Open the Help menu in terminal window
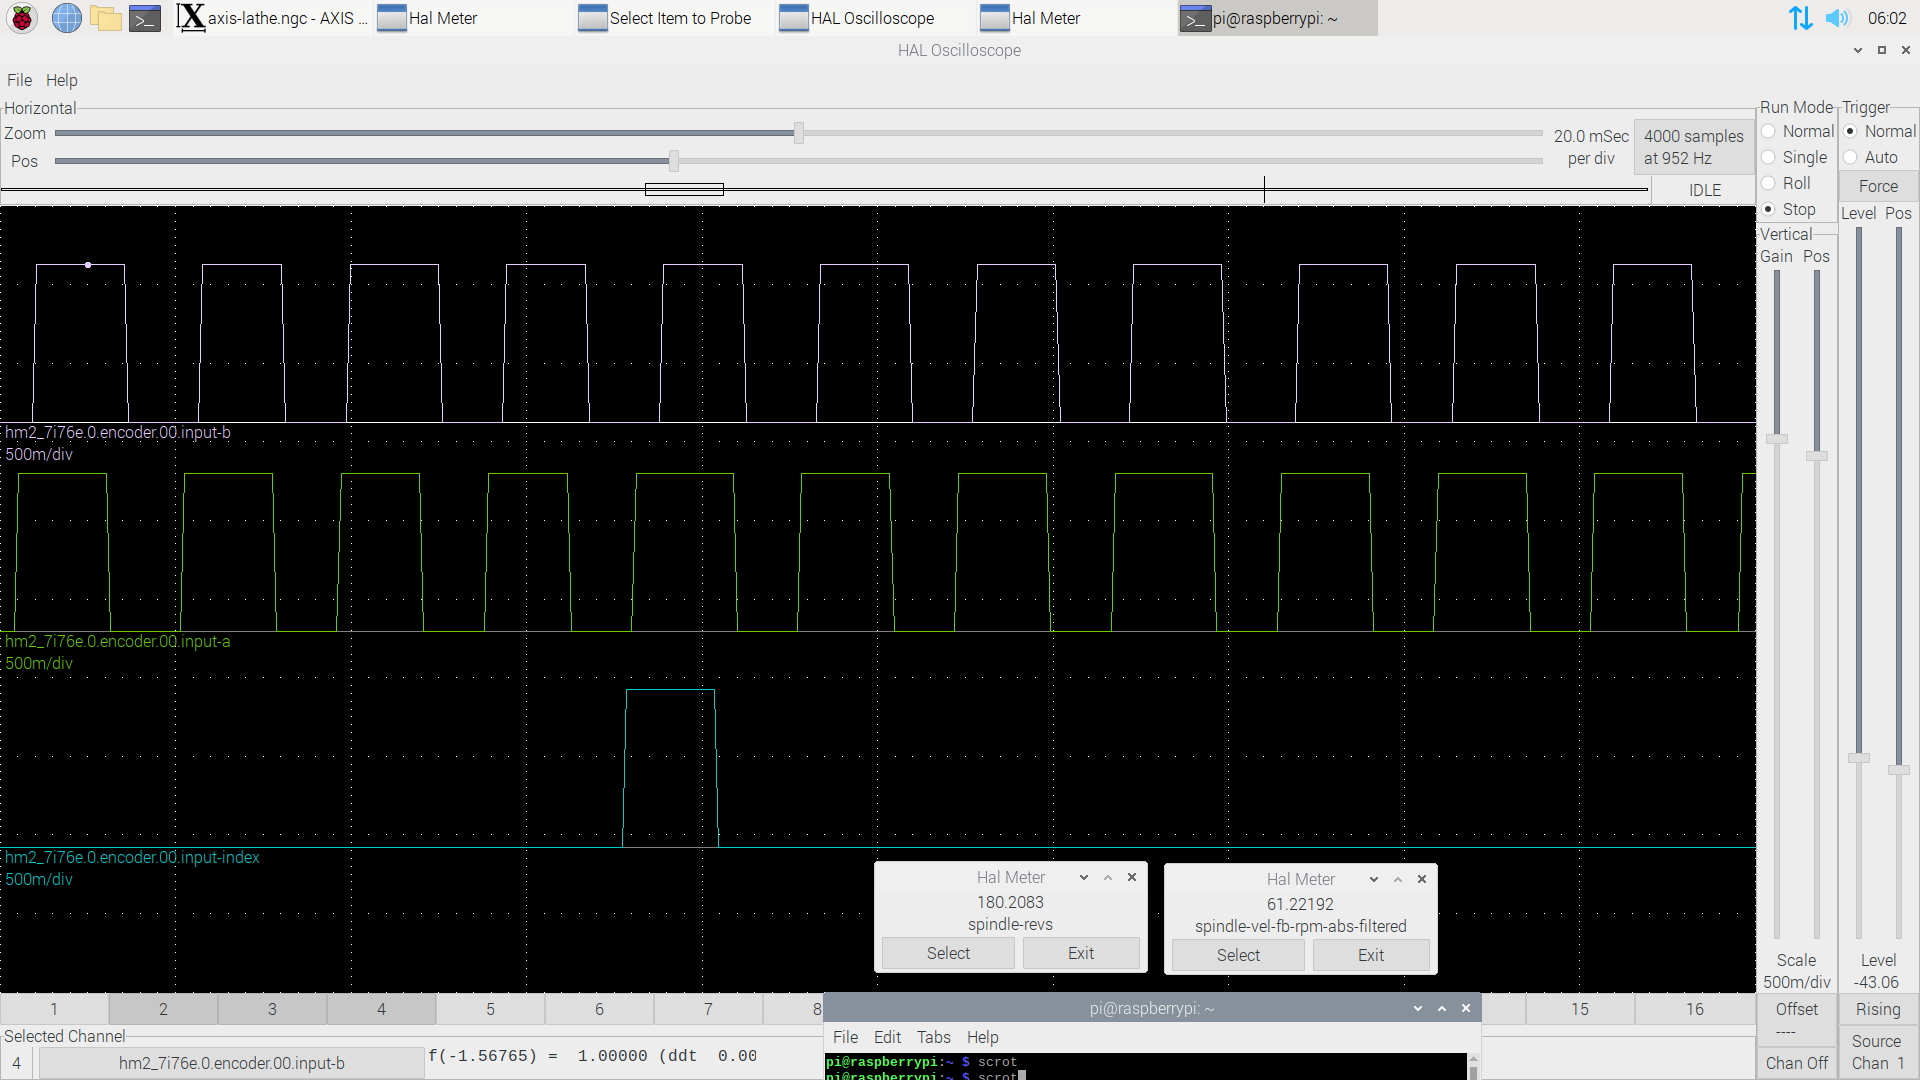 tap(982, 1037)
